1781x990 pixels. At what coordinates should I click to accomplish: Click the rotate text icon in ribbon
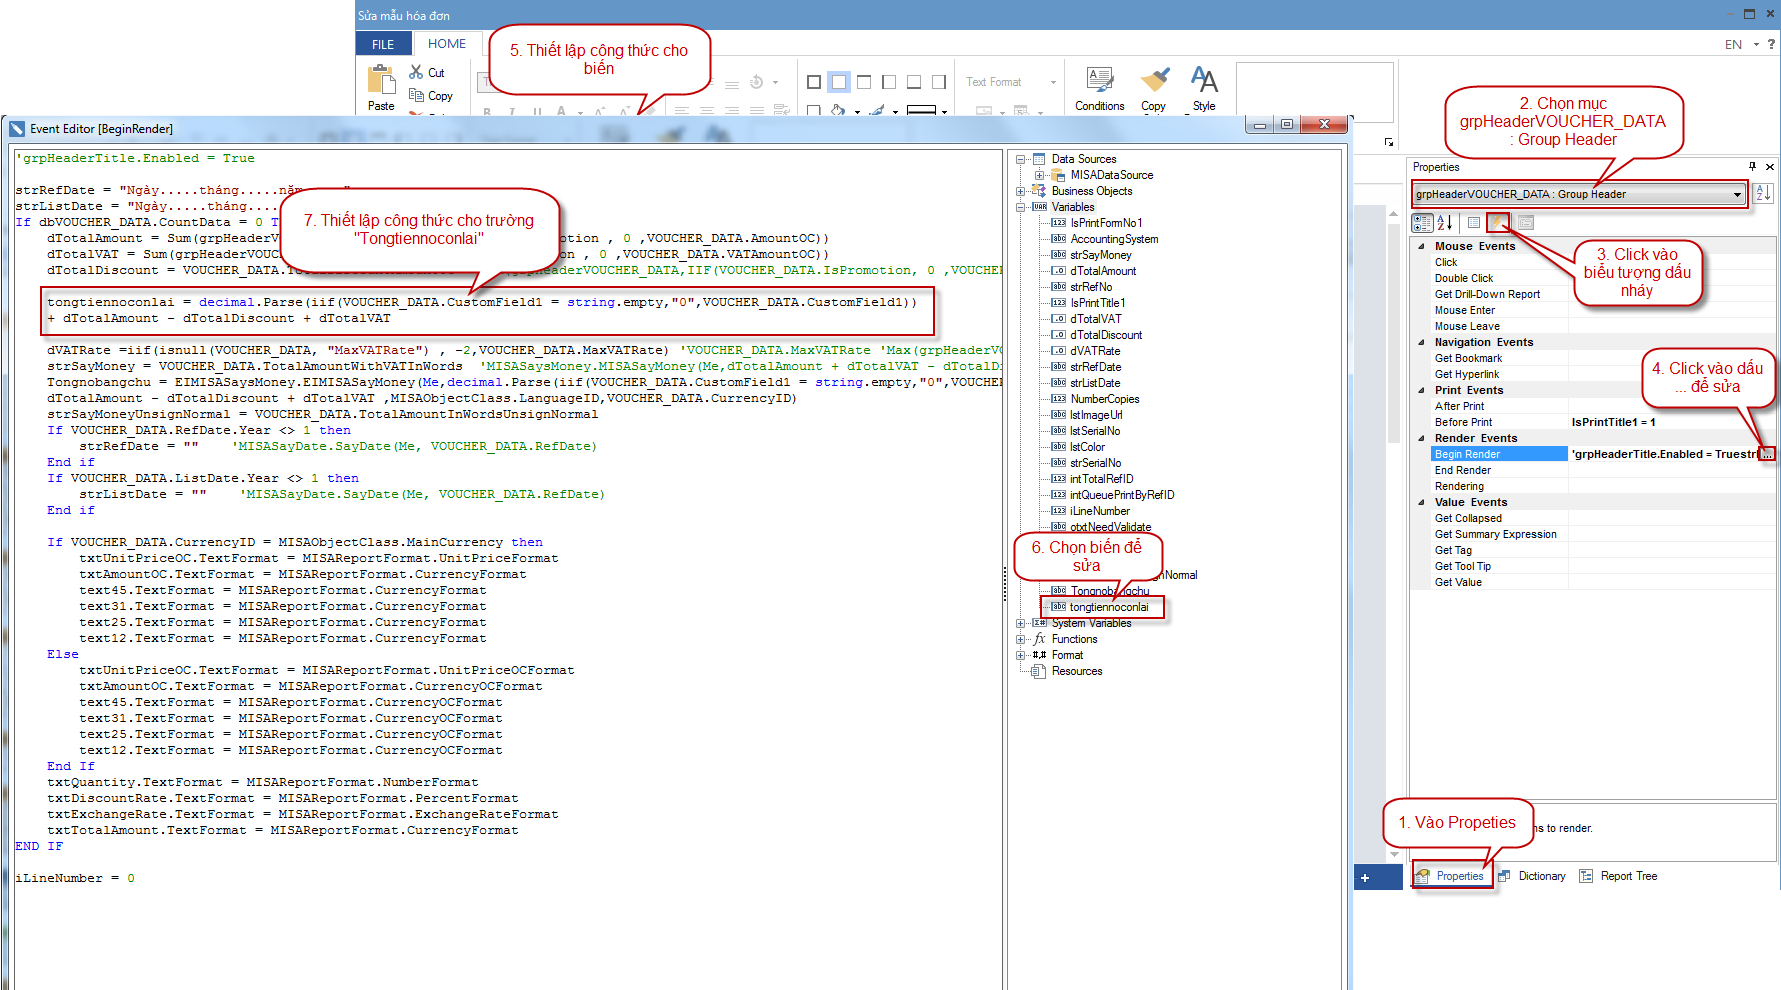point(757,82)
